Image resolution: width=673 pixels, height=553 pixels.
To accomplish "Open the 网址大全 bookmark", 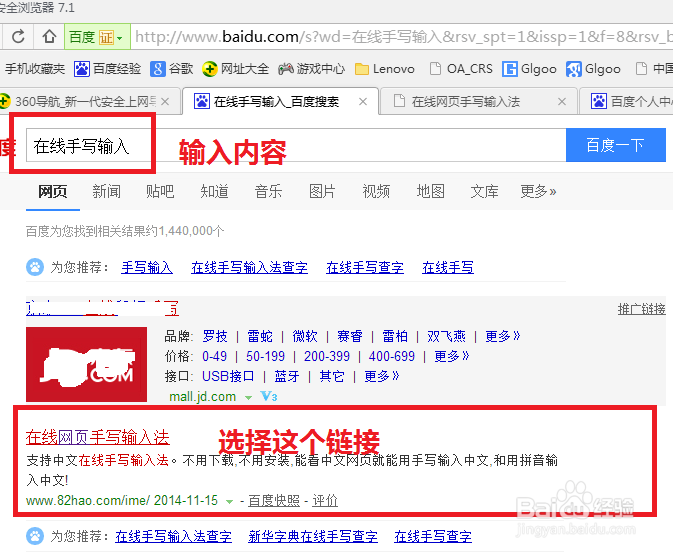I will [235, 69].
